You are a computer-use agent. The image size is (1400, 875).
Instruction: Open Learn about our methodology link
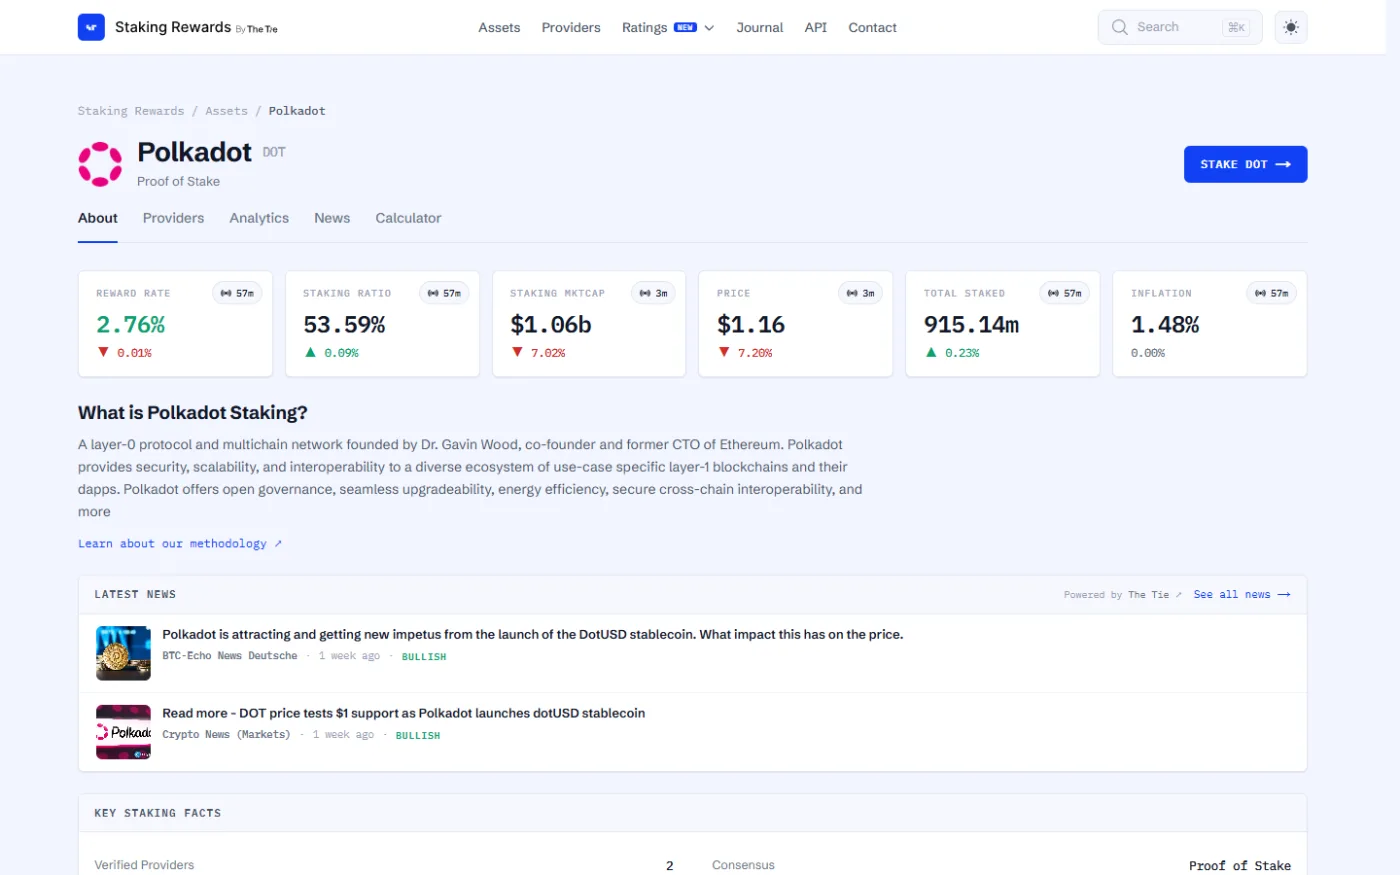[180, 544]
